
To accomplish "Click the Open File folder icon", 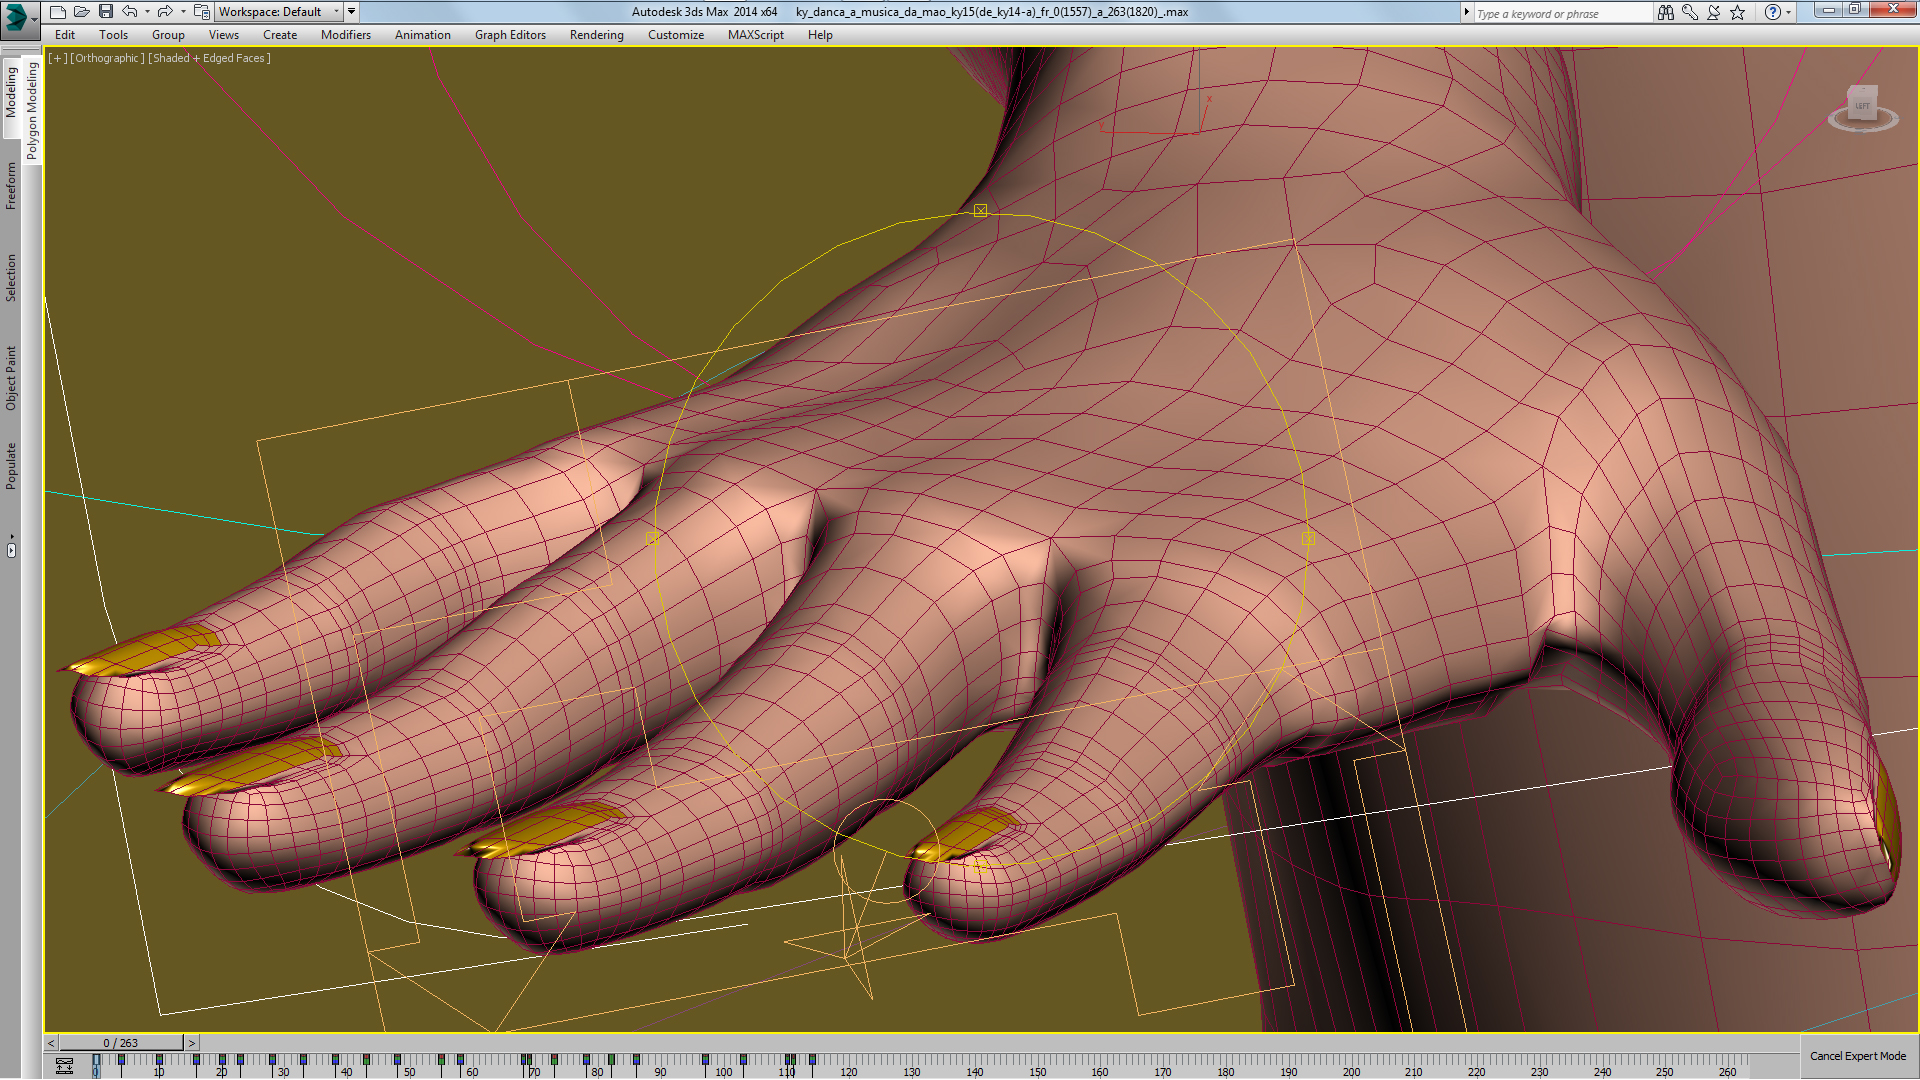I will (x=82, y=12).
